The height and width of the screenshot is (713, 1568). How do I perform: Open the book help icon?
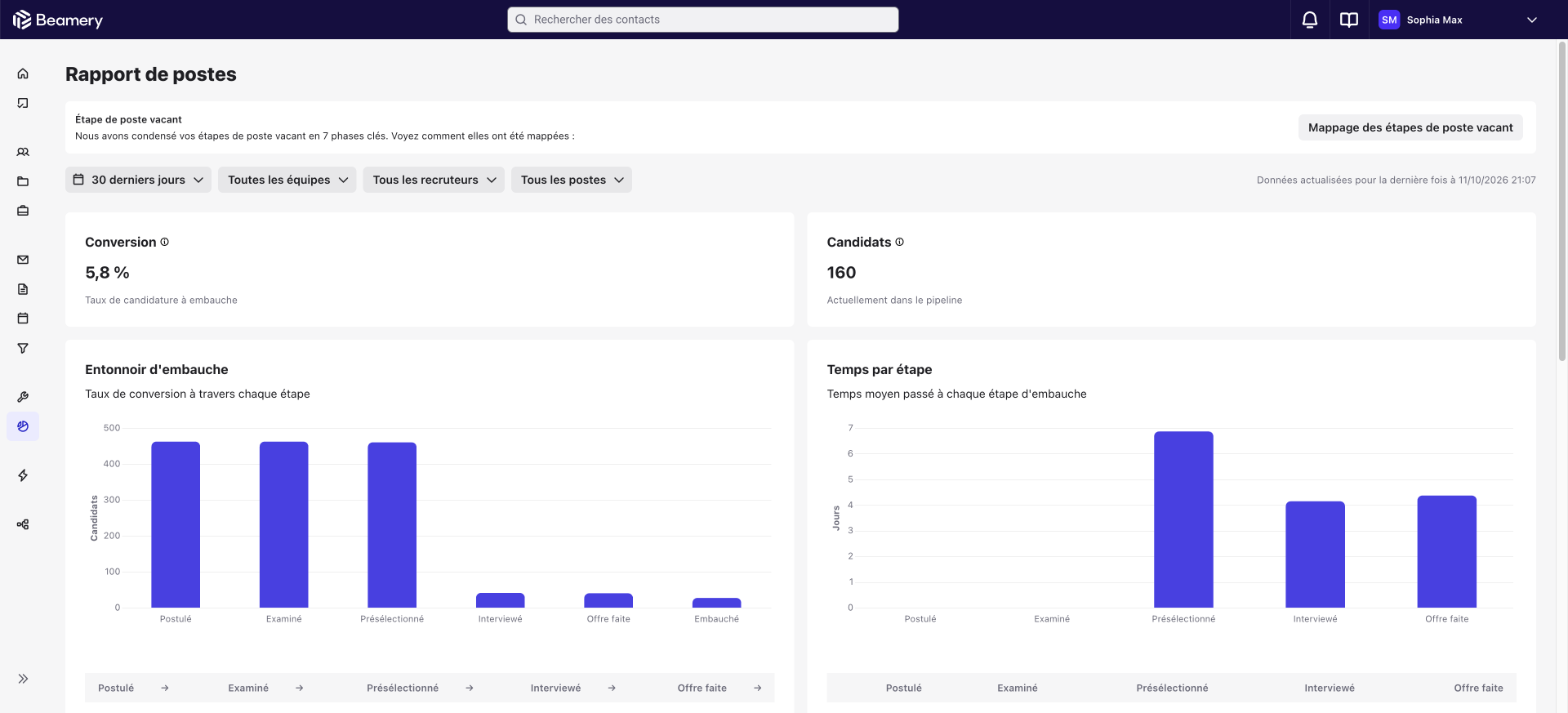(1349, 20)
